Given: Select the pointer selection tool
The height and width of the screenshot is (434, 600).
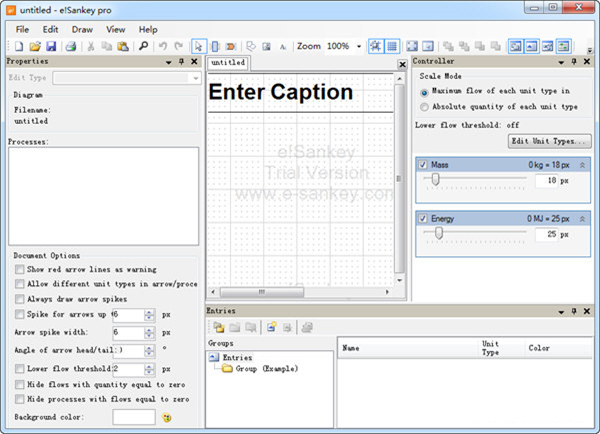Looking at the screenshot, I should 198,46.
